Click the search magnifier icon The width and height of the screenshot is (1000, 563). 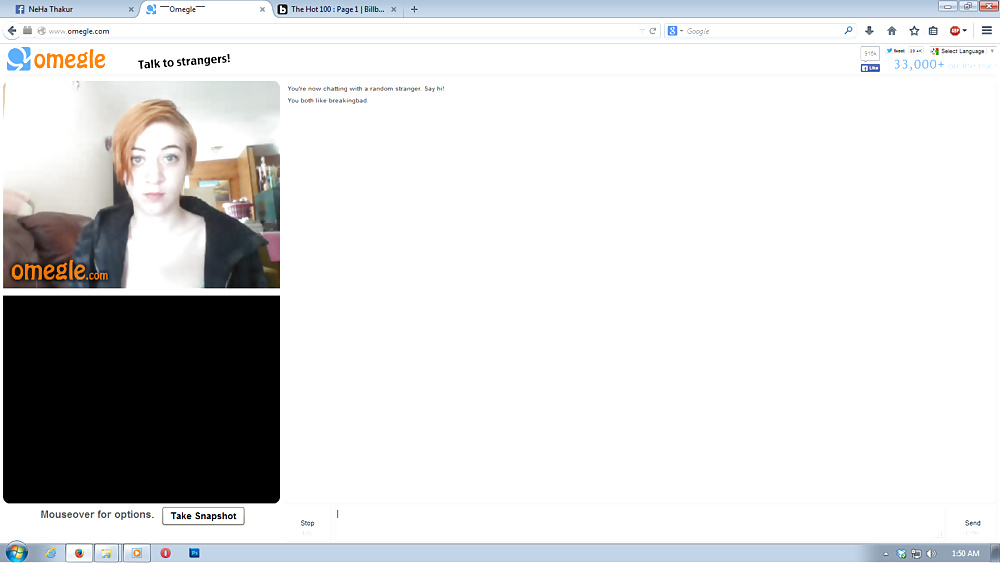click(x=848, y=31)
